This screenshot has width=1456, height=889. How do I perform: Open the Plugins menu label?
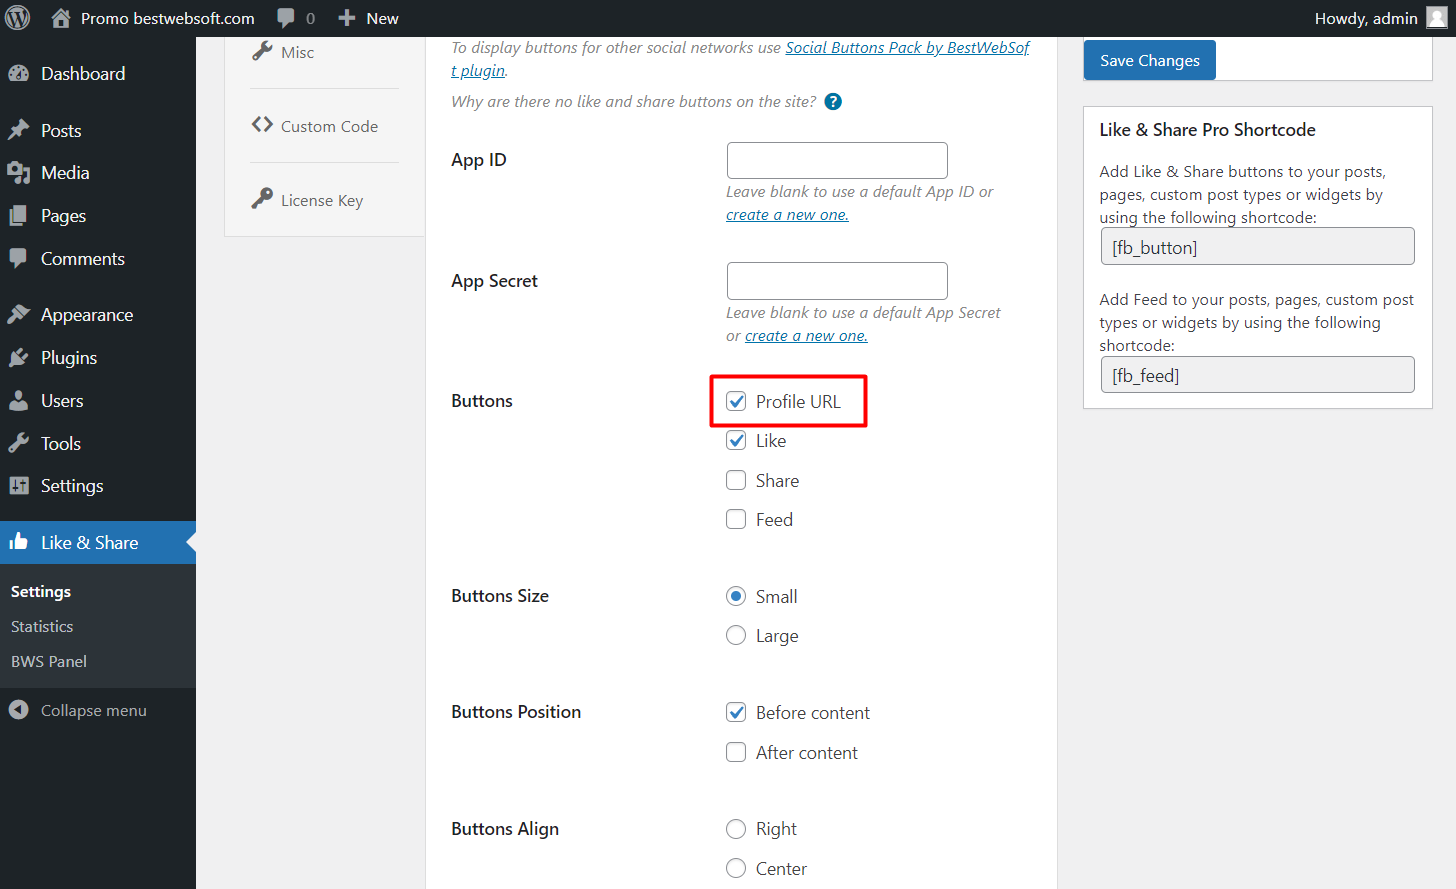pyautogui.click(x=69, y=357)
